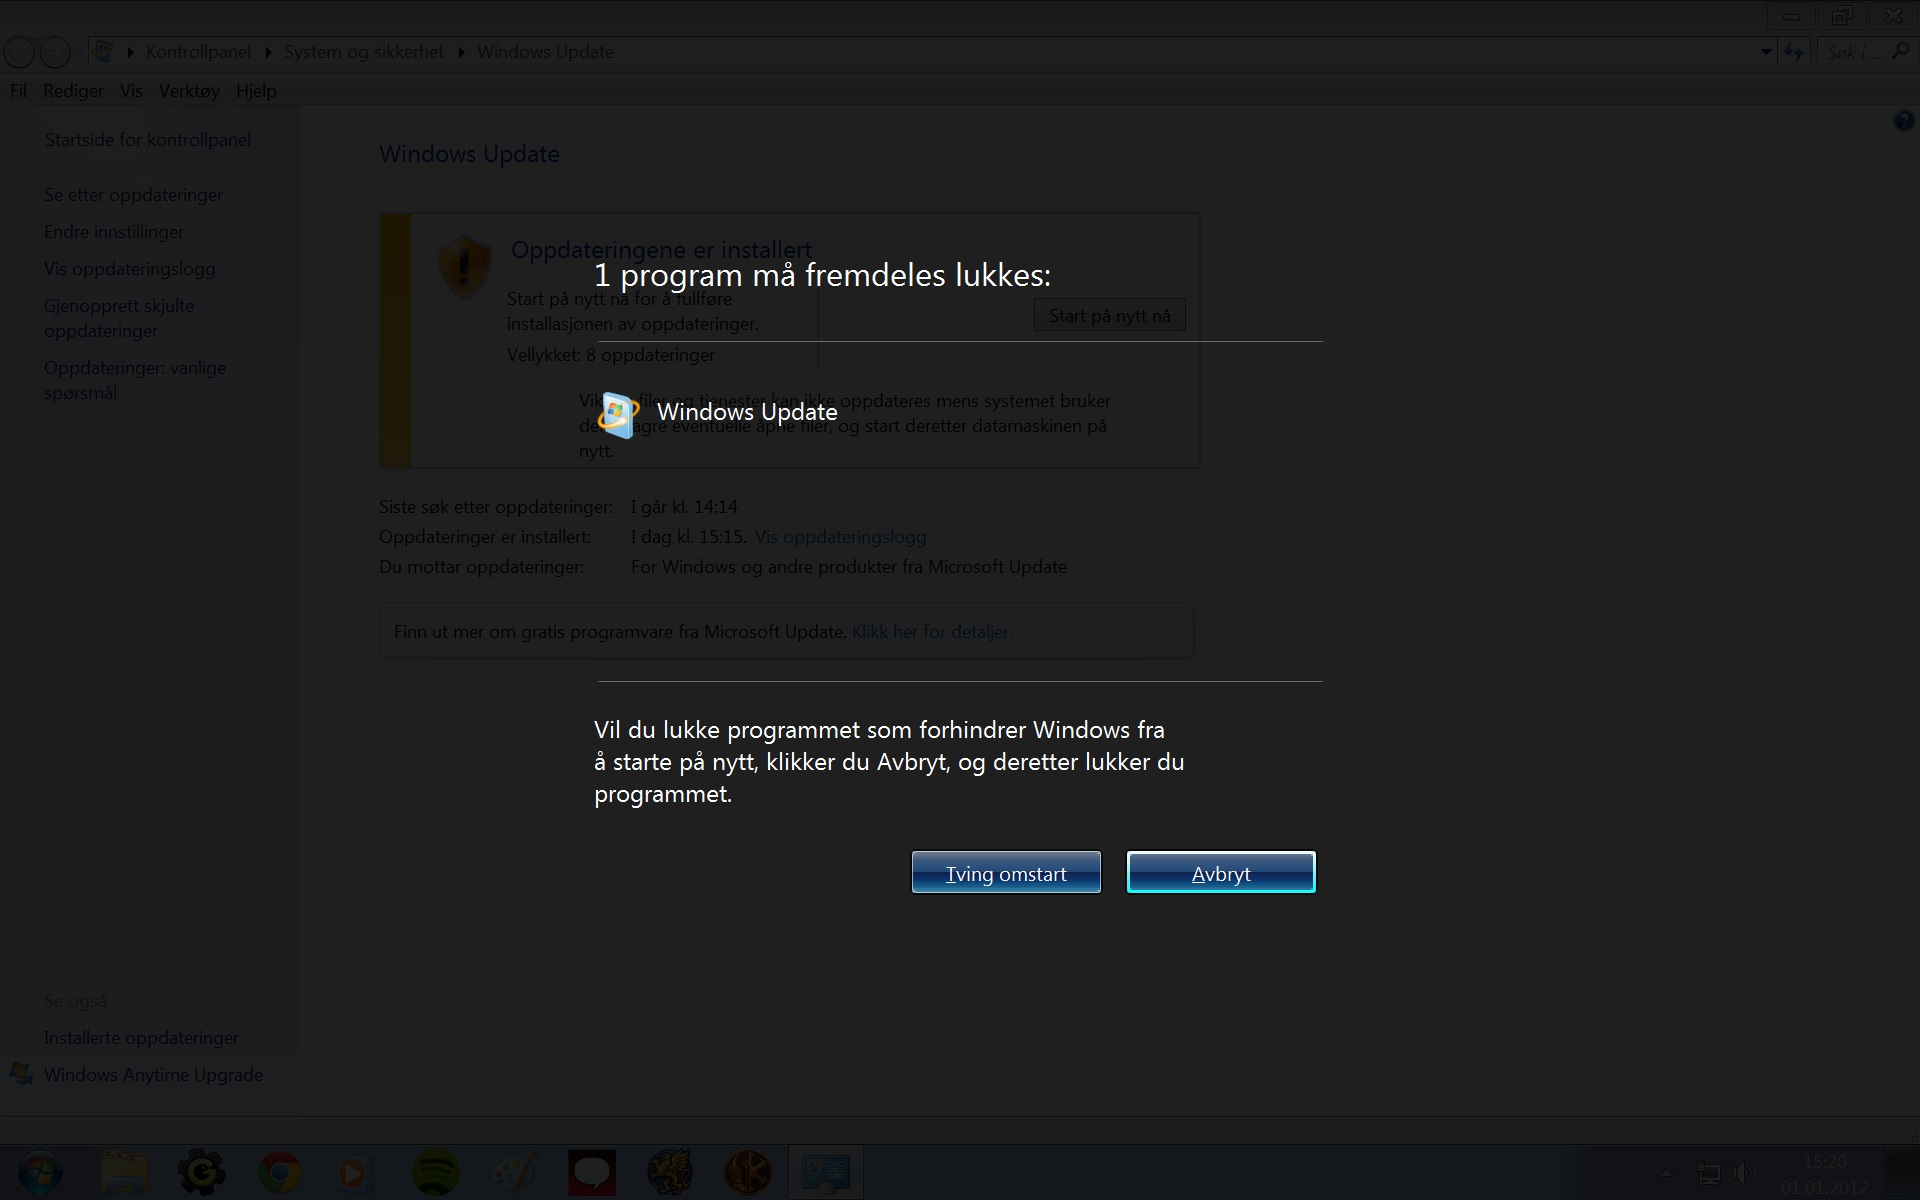Image resolution: width=1920 pixels, height=1200 pixels.
Task: Expand arrow after Kontrollpanel breadcrumb
Action: tap(268, 52)
